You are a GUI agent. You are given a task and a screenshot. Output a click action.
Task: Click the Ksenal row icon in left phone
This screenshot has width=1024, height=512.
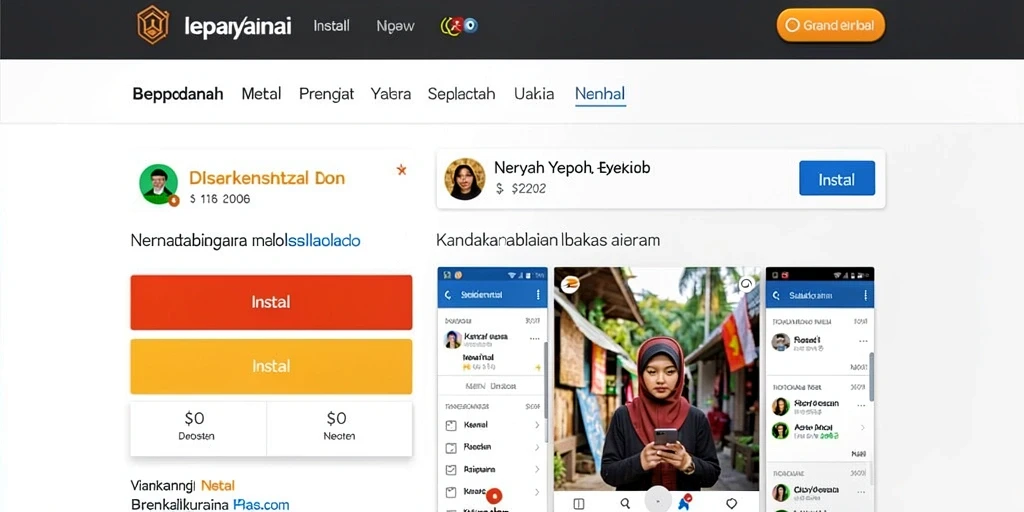[x=451, y=425]
